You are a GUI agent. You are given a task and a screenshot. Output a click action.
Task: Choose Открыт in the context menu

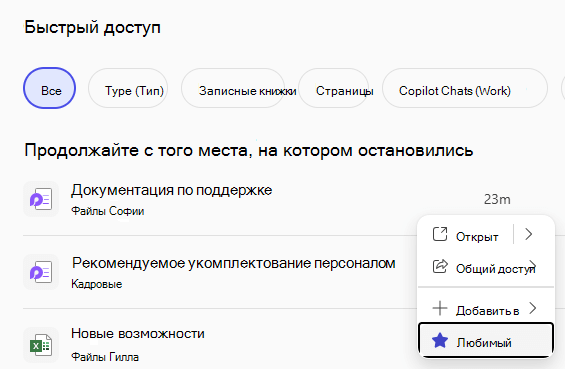(x=477, y=237)
